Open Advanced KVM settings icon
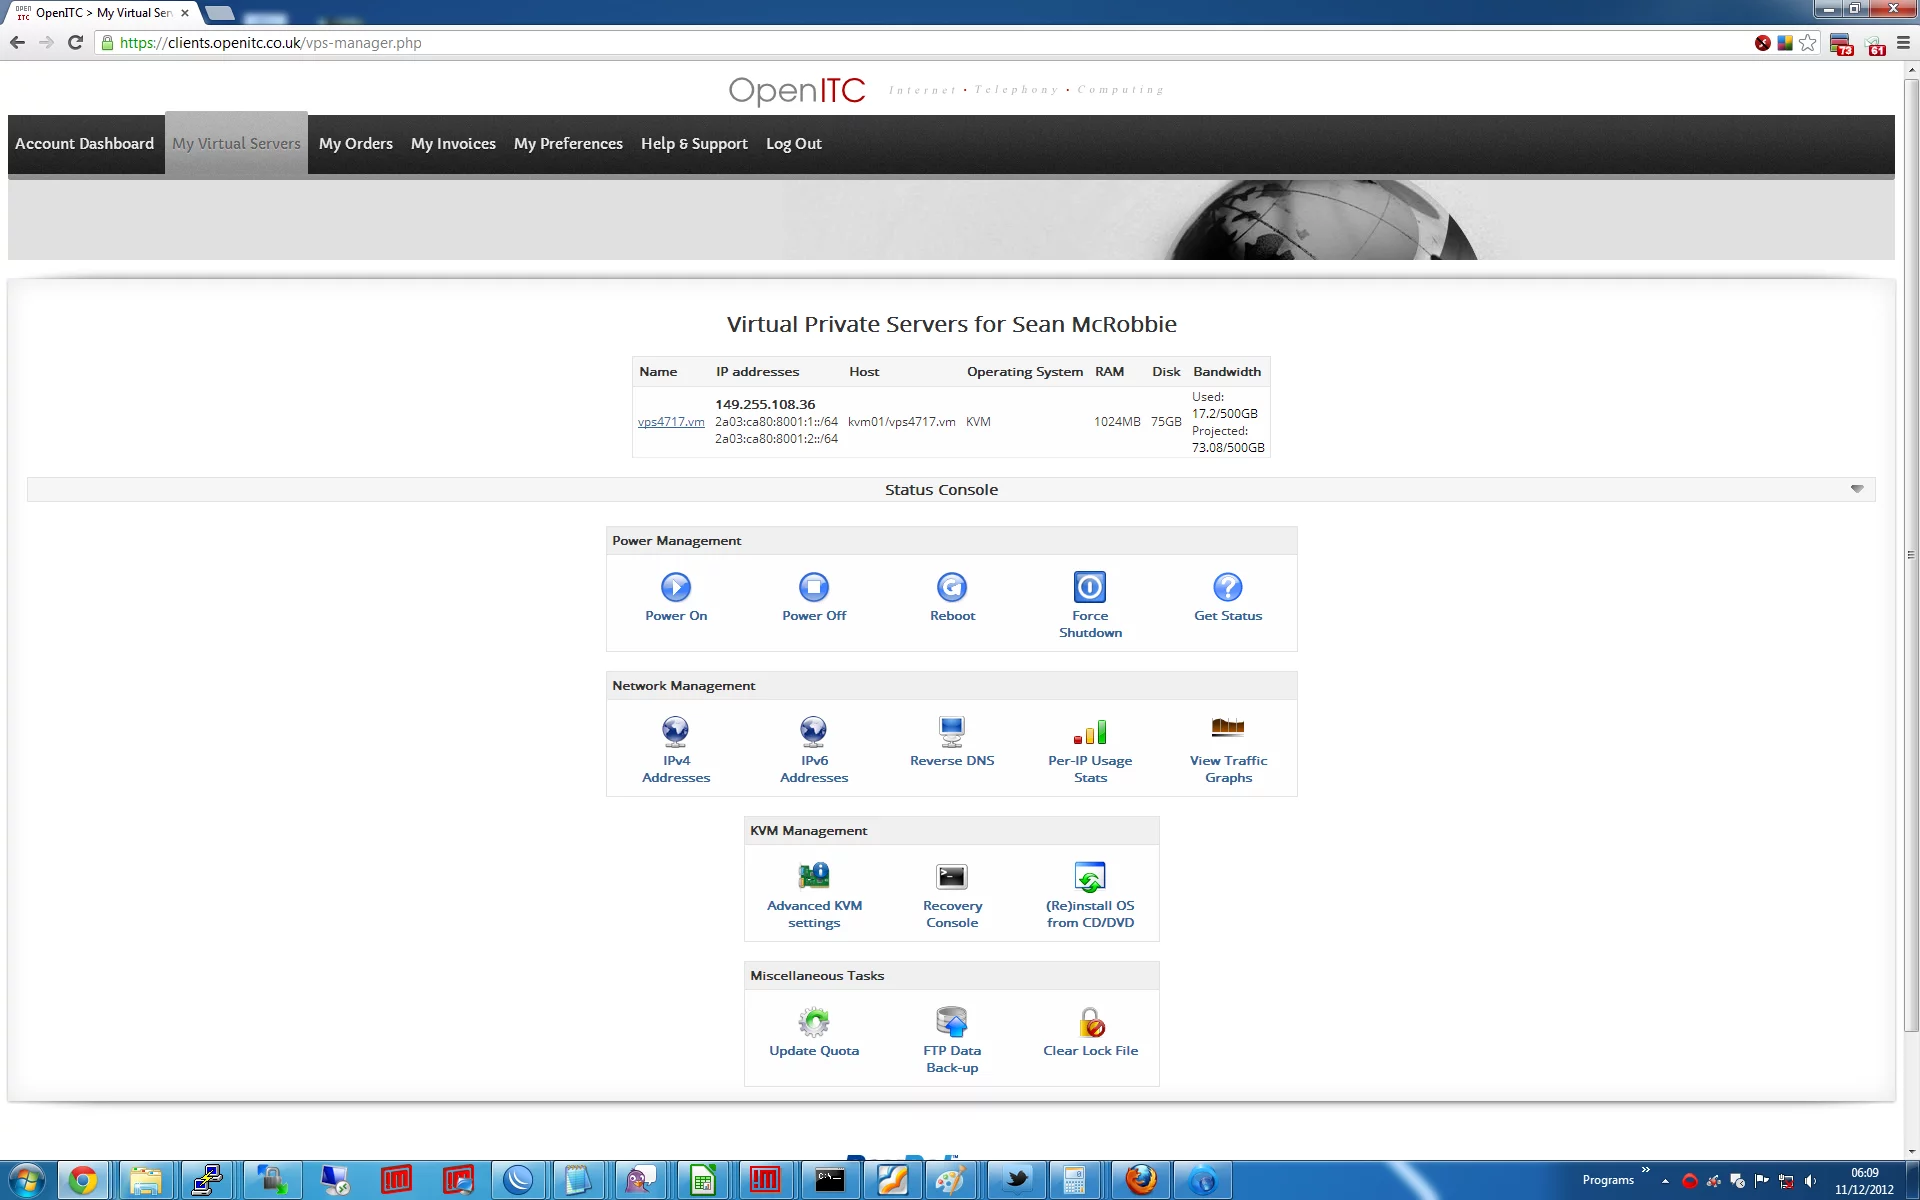The width and height of the screenshot is (1920, 1200). coord(814,877)
